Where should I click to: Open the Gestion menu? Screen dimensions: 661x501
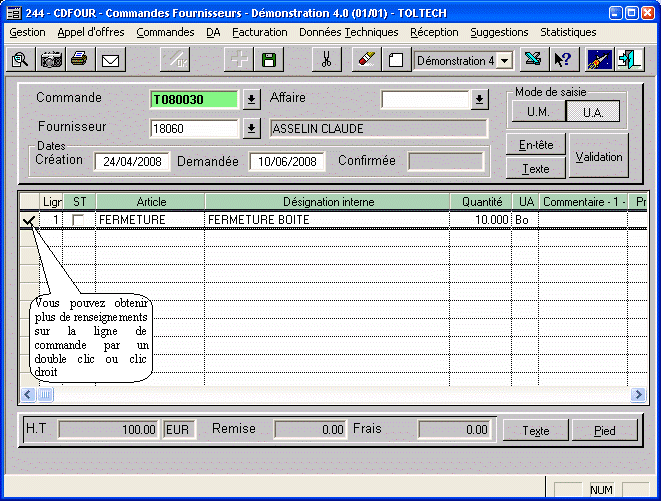point(27,32)
